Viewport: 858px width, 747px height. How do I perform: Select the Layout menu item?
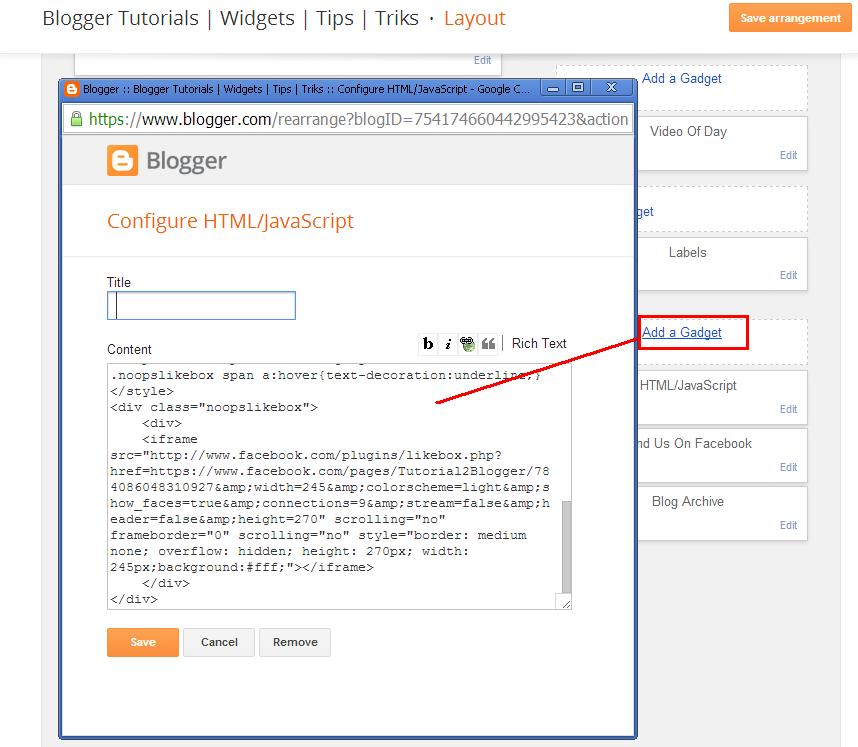point(474,17)
